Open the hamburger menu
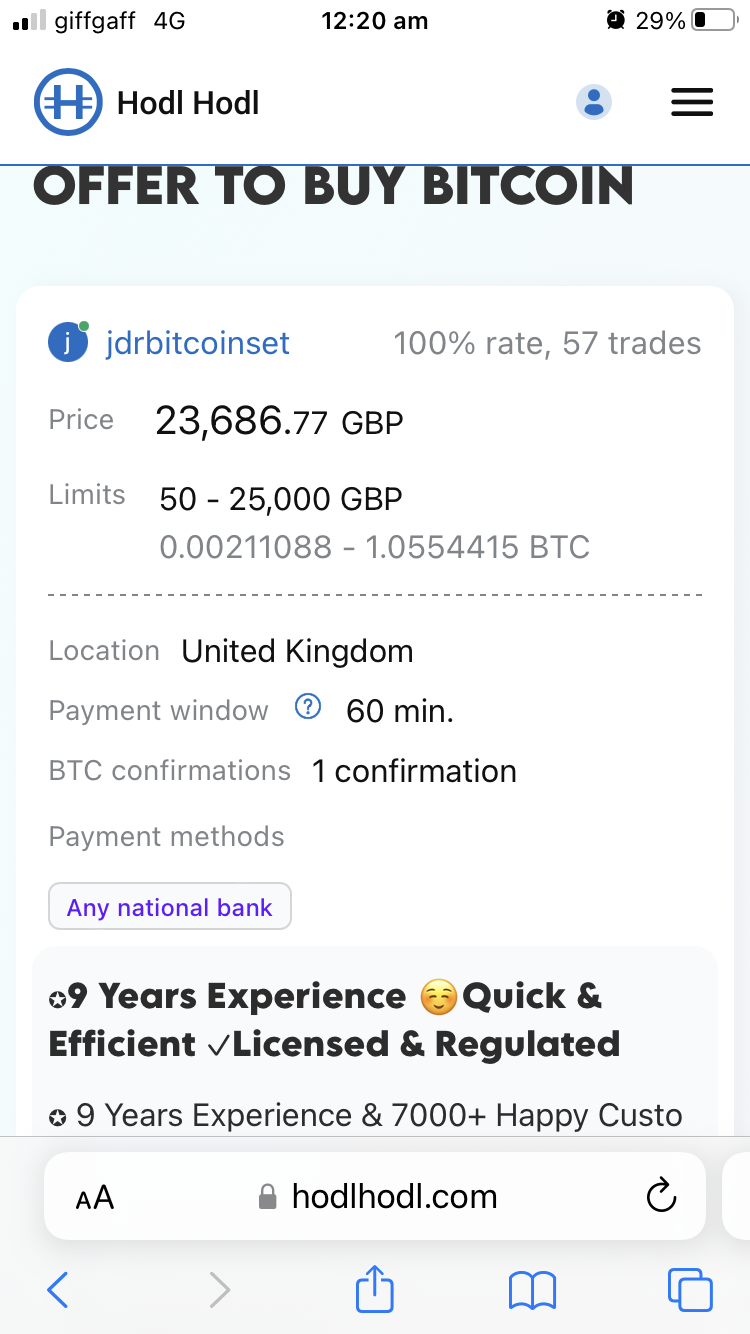 point(691,102)
